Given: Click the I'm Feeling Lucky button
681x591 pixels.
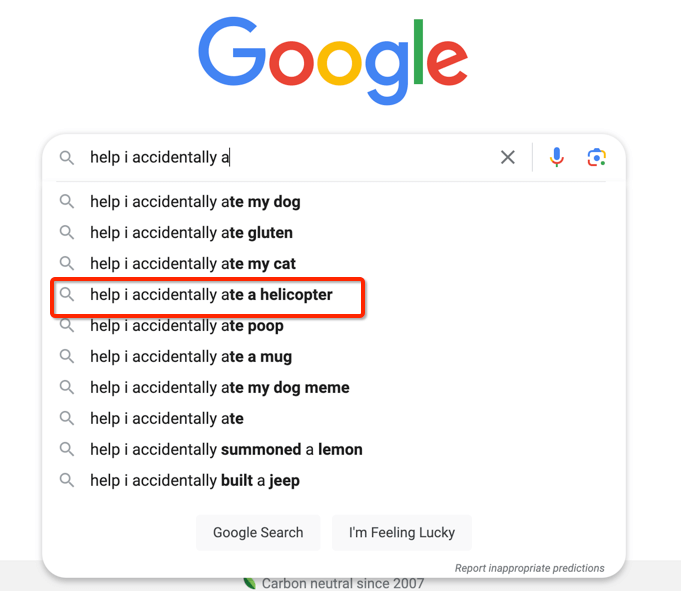Looking at the screenshot, I should pos(402,532).
